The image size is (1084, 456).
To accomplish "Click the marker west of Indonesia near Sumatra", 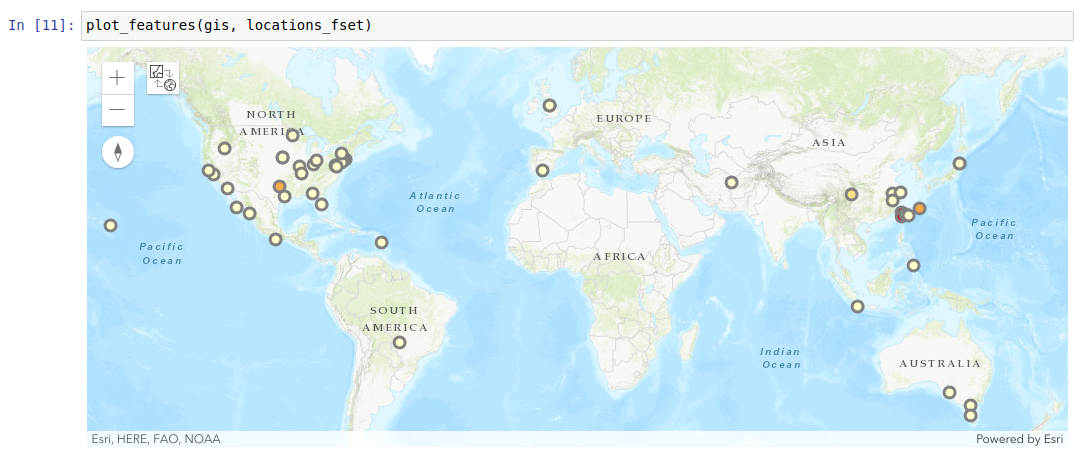I will tap(857, 306).
